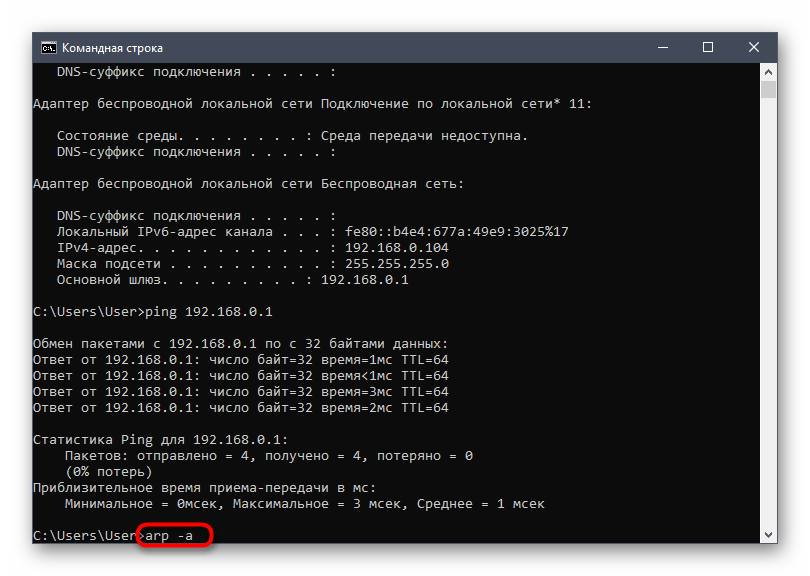Click the subnet mask 255.255.255.0
Viewport: 810px width, 576px height.
397,263
